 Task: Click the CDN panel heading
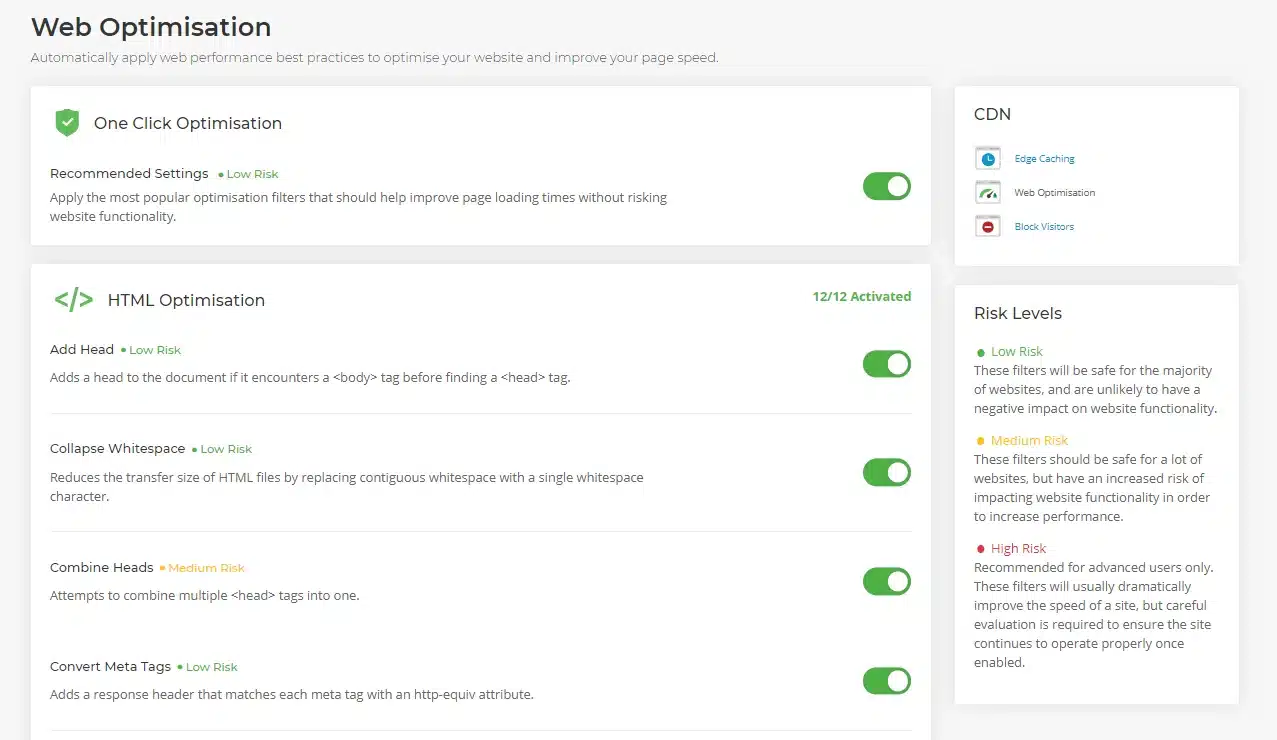tap(992, 115)
